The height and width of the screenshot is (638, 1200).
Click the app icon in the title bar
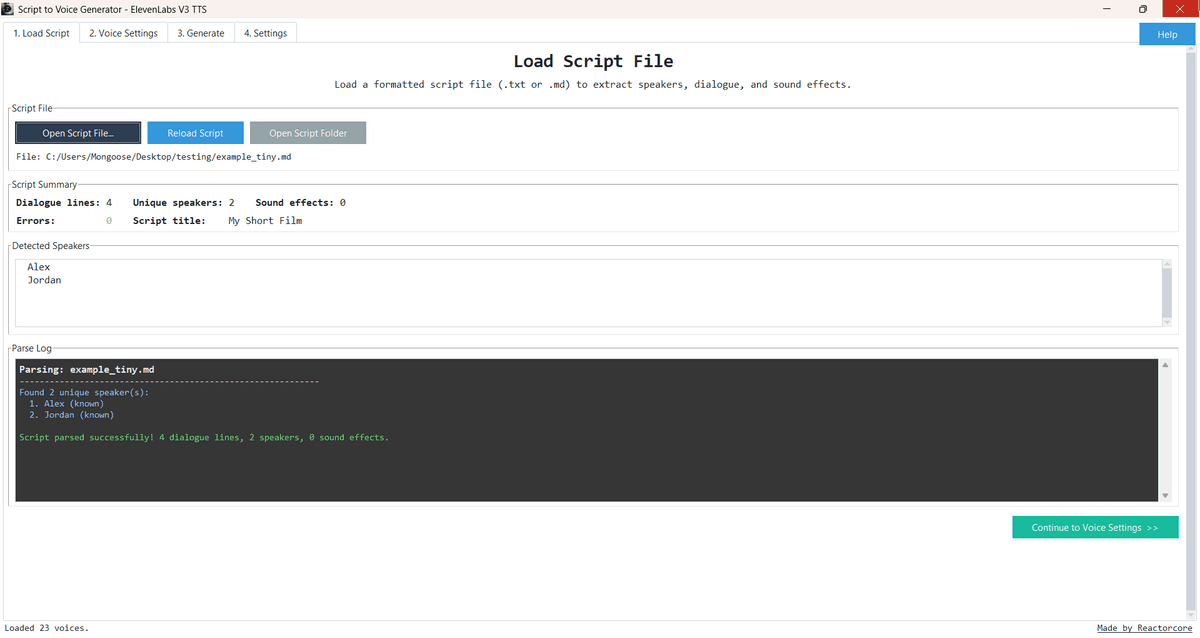coord(8,8)
